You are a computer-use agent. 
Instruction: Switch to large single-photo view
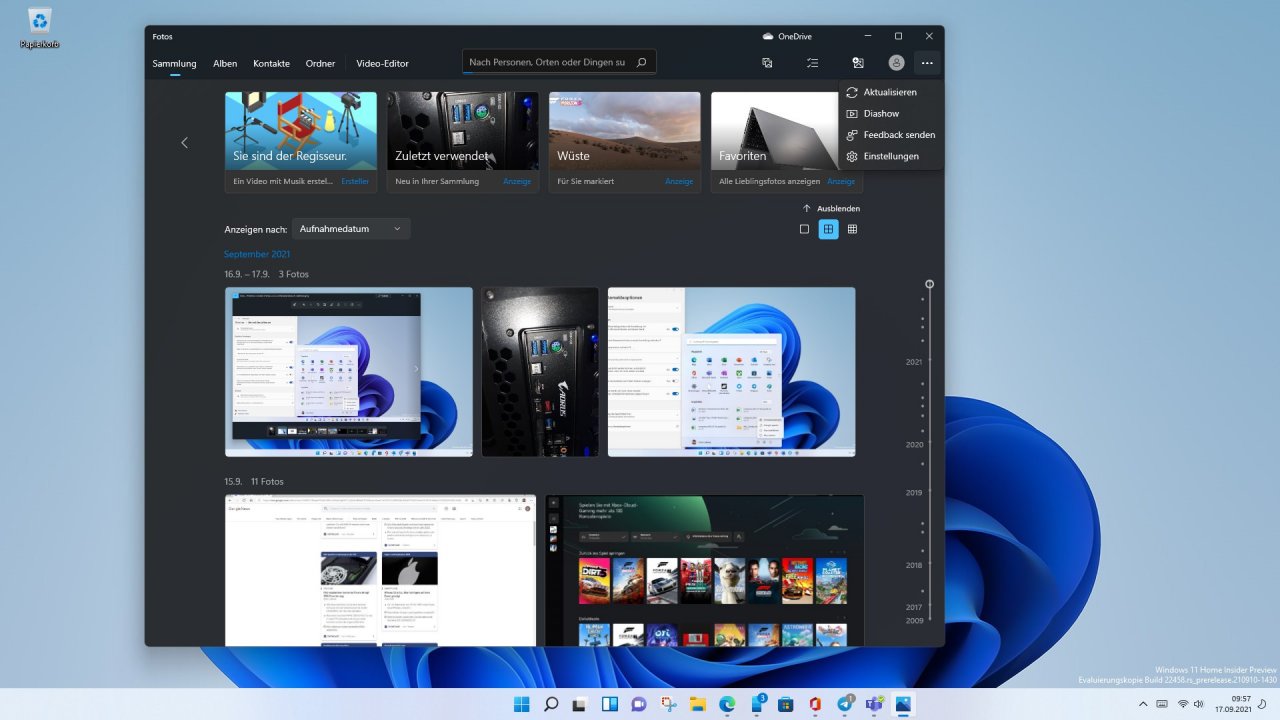click(x=805, y=229)
